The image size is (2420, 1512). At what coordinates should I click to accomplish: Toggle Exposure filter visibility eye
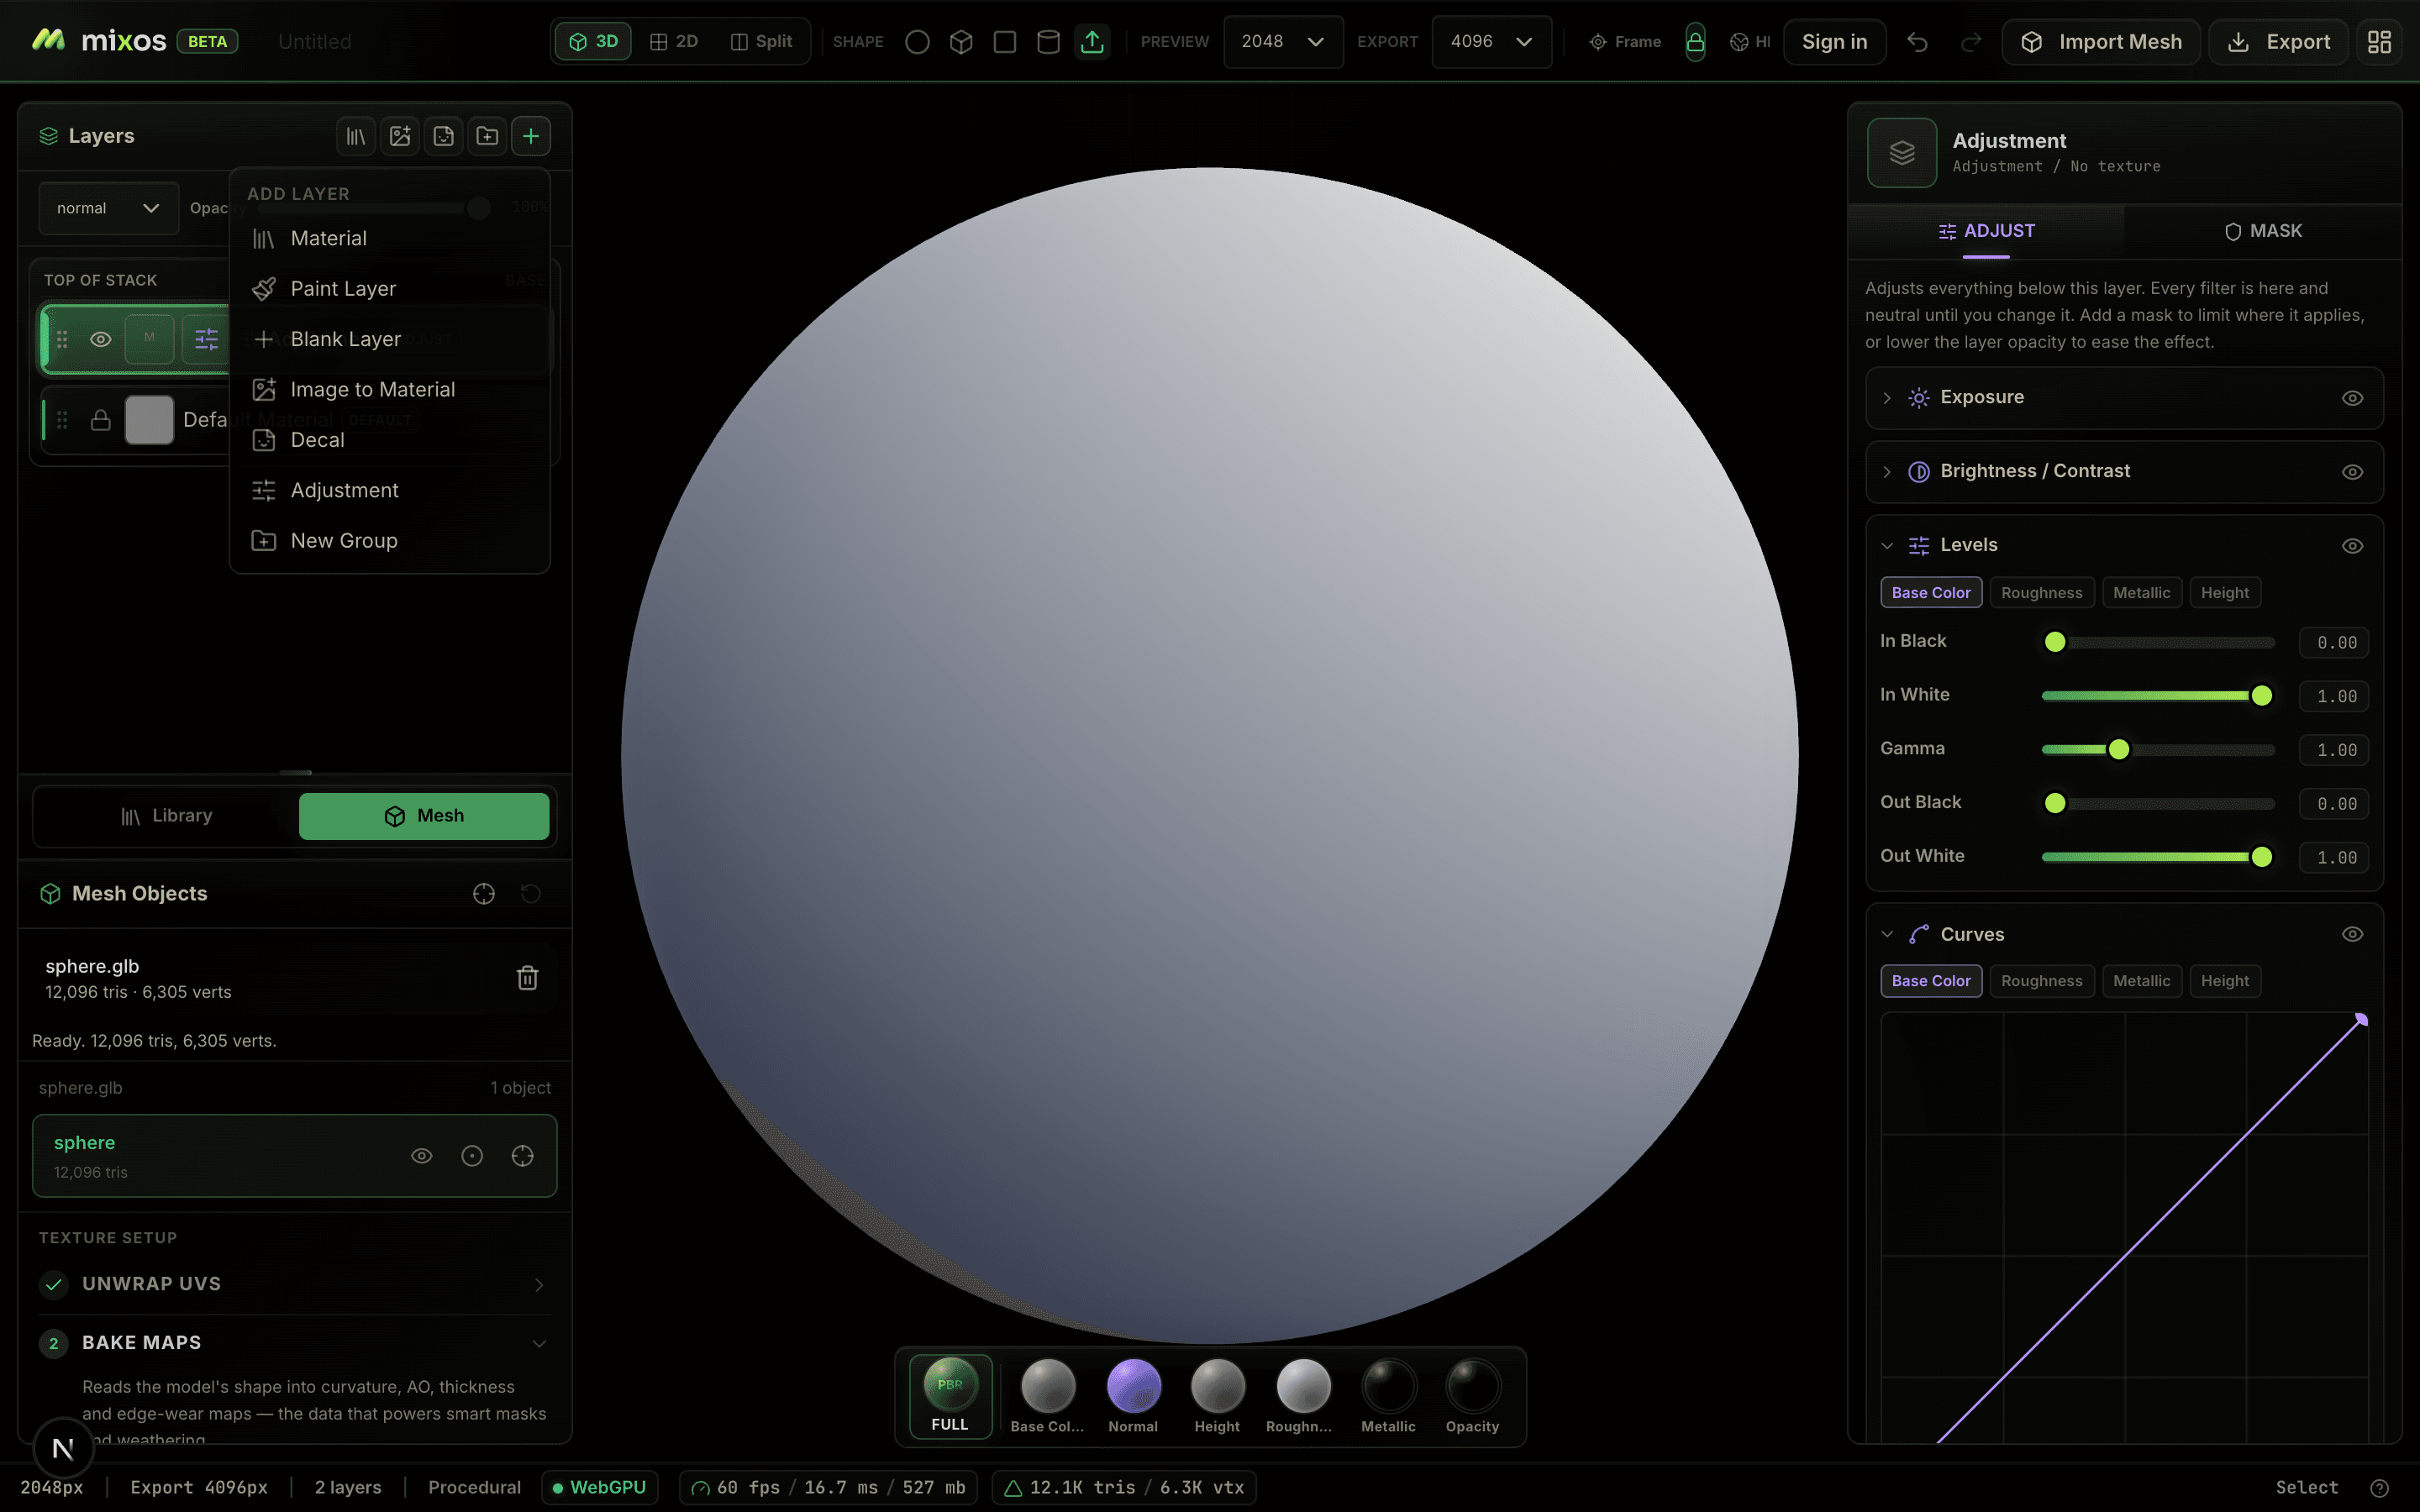pos(2352,398)
